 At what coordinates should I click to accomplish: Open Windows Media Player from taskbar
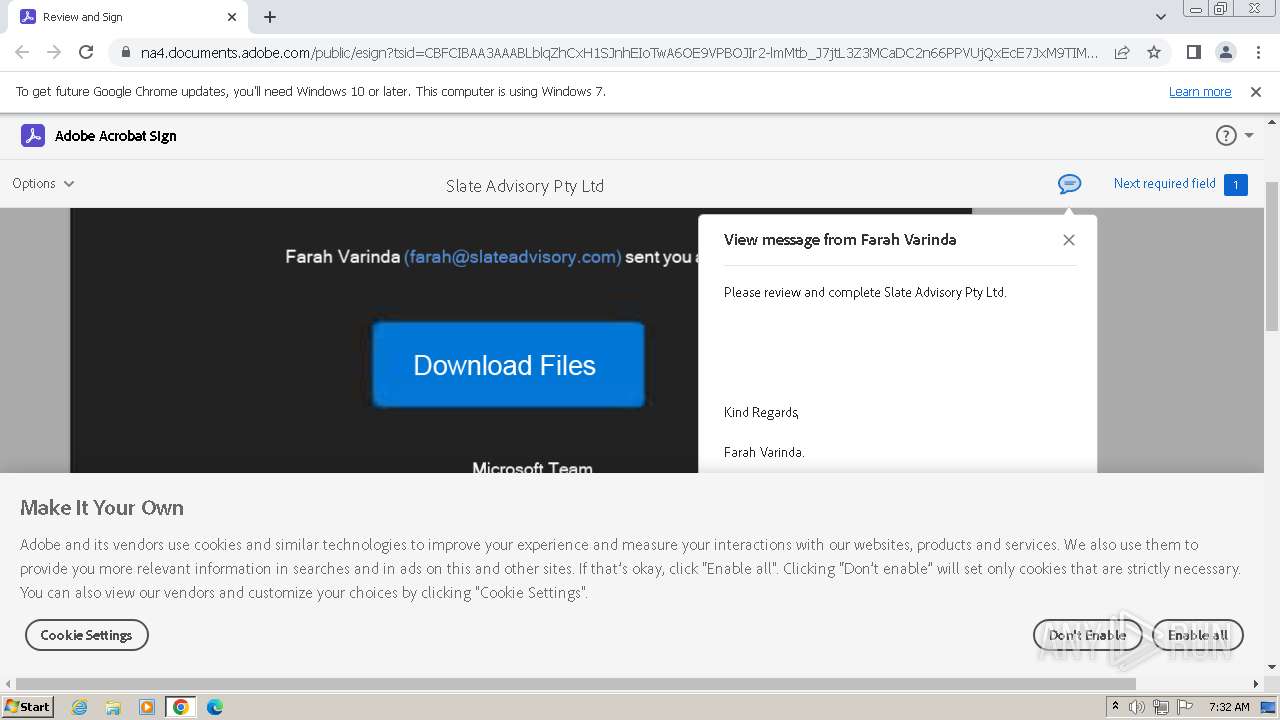point(147,707)
